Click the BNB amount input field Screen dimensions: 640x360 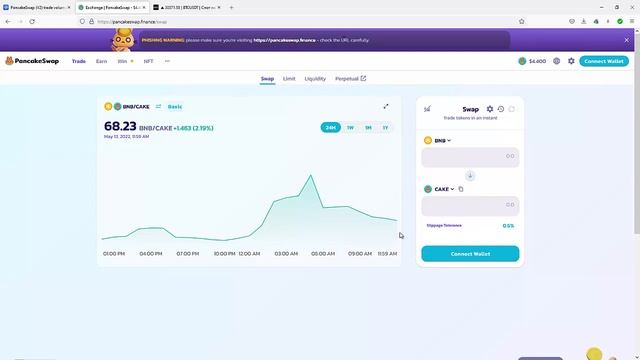470,157
